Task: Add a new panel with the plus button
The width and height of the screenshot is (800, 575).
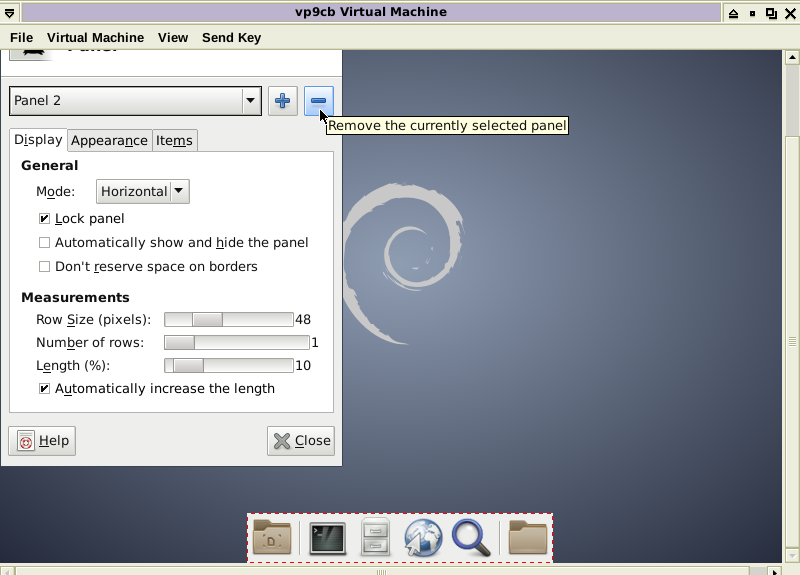Action: pos(283,101)
